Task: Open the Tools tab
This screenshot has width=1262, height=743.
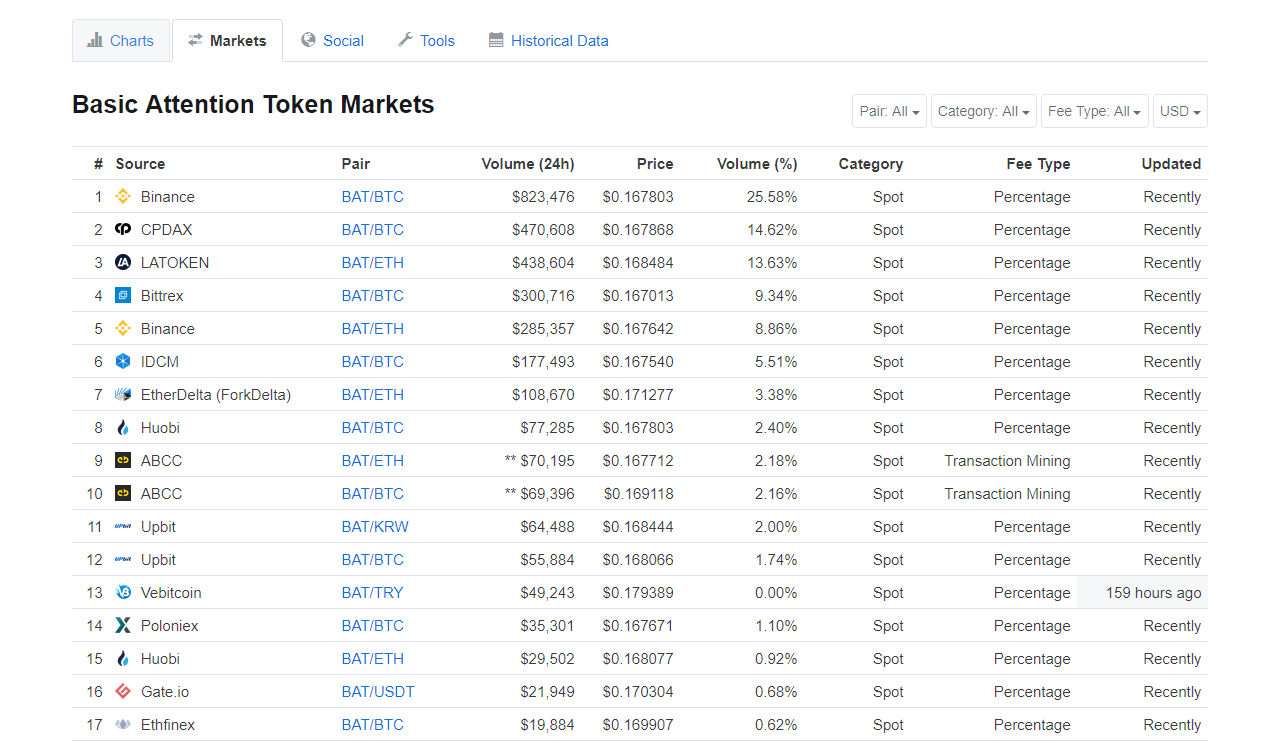Action: point(426,41)
